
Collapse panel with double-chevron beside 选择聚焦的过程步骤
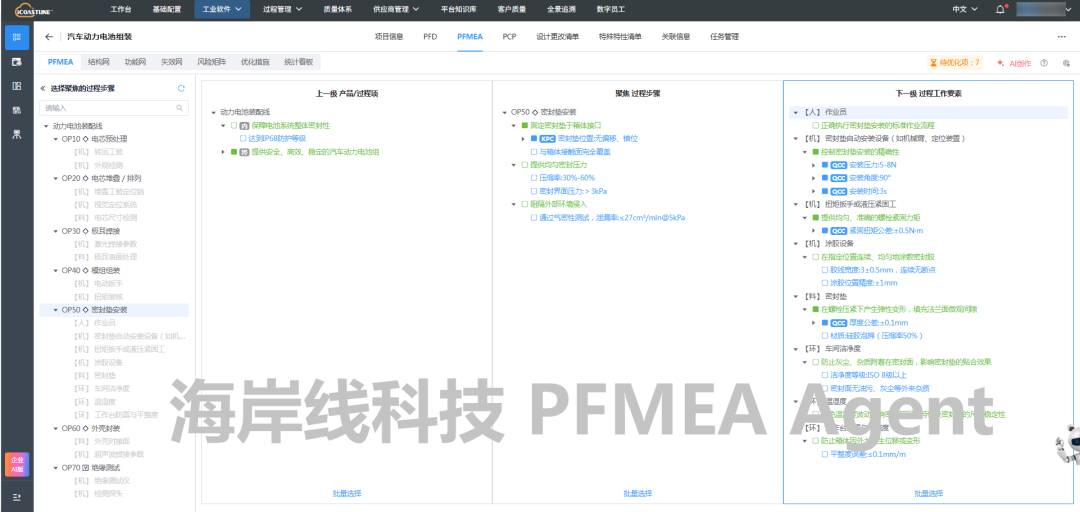43,88
